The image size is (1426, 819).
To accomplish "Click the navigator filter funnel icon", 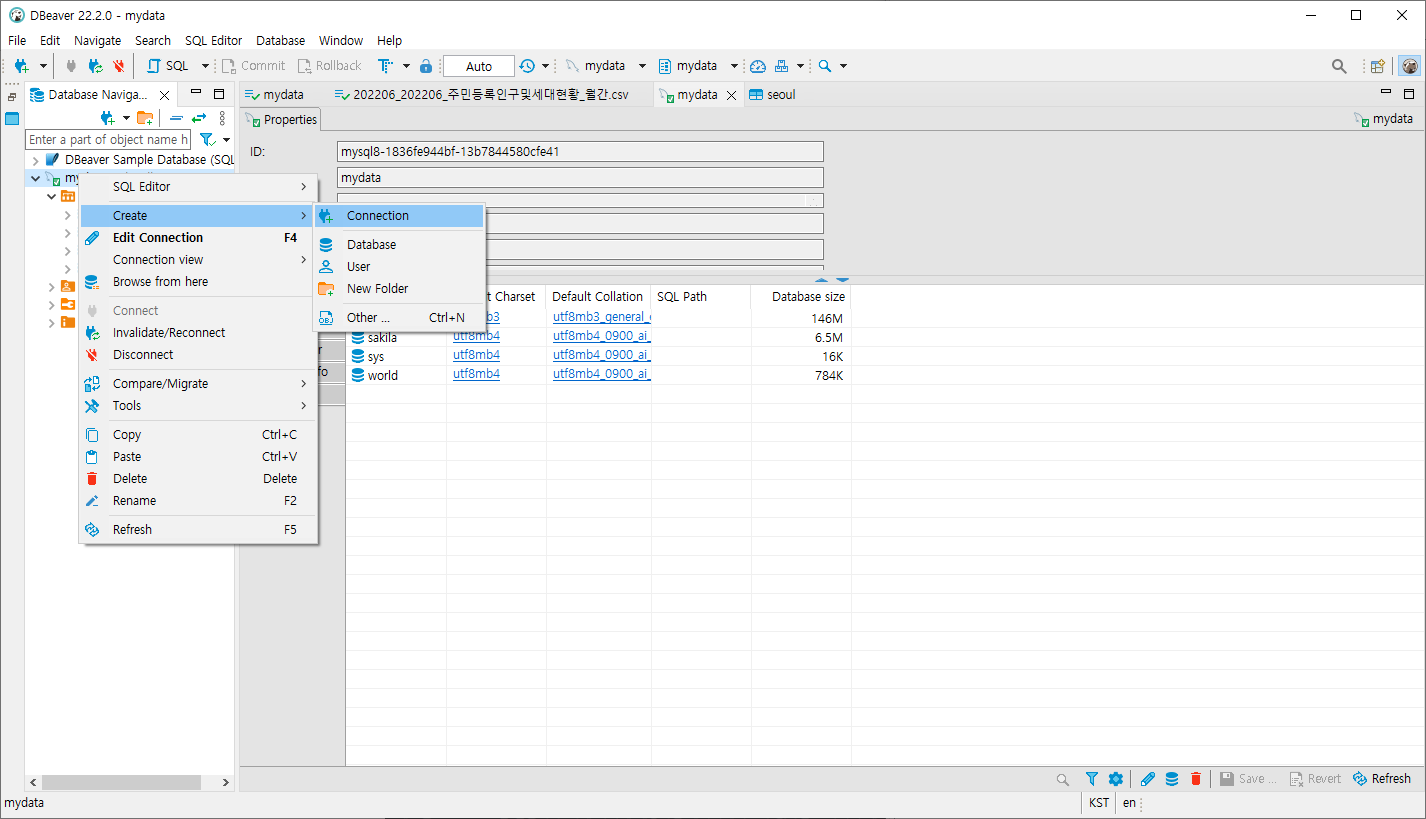I will coord(206,140).
